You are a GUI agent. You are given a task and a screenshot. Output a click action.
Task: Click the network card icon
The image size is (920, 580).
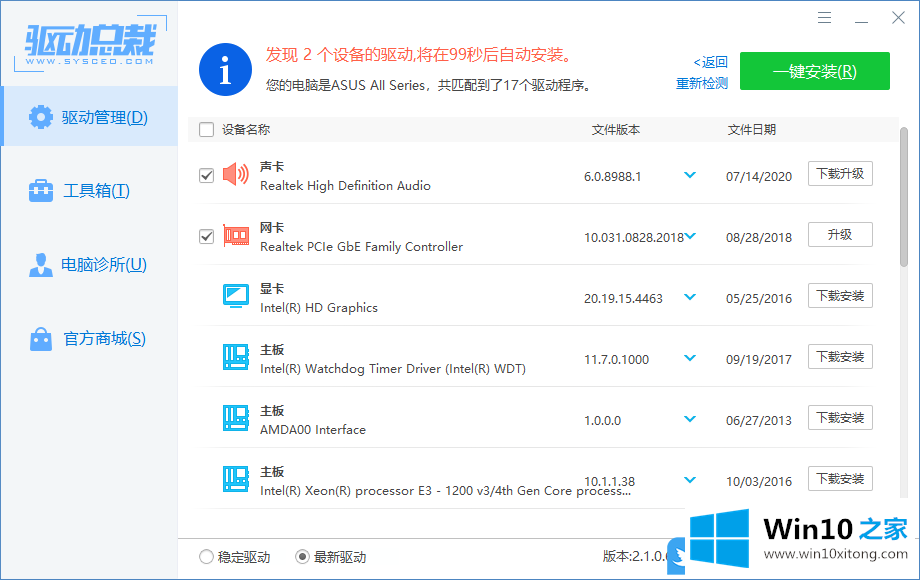[236, 235]
